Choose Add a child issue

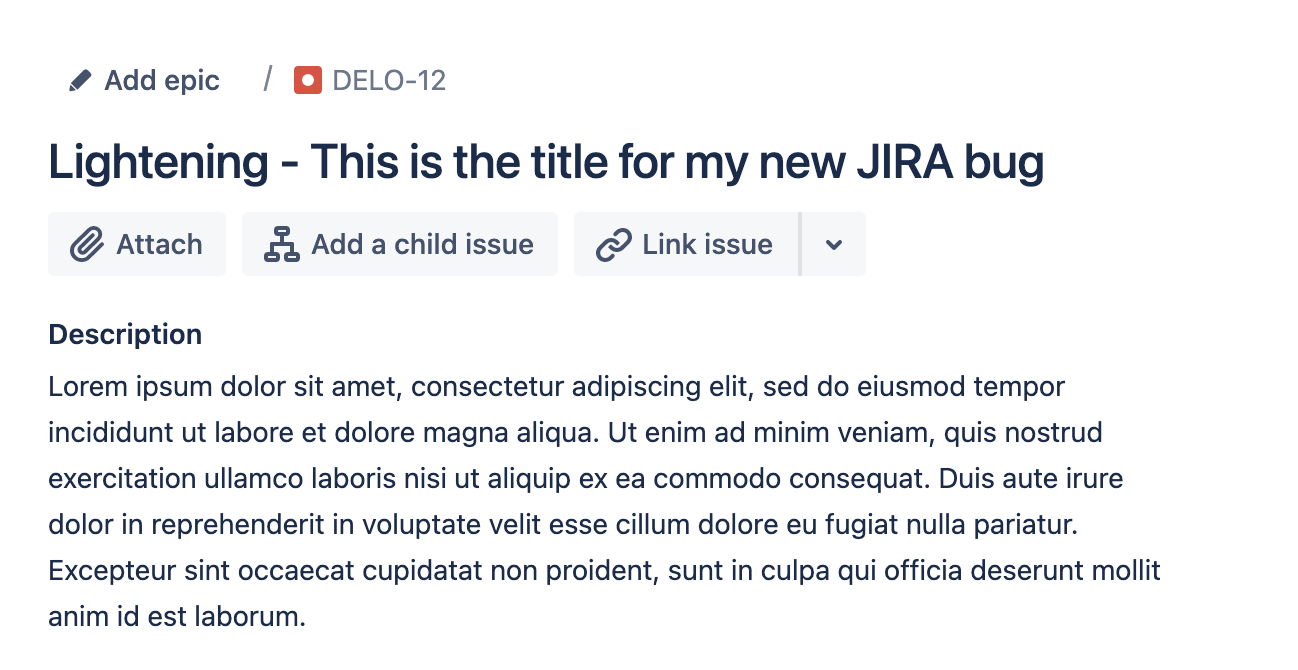[x=400, y=244]
